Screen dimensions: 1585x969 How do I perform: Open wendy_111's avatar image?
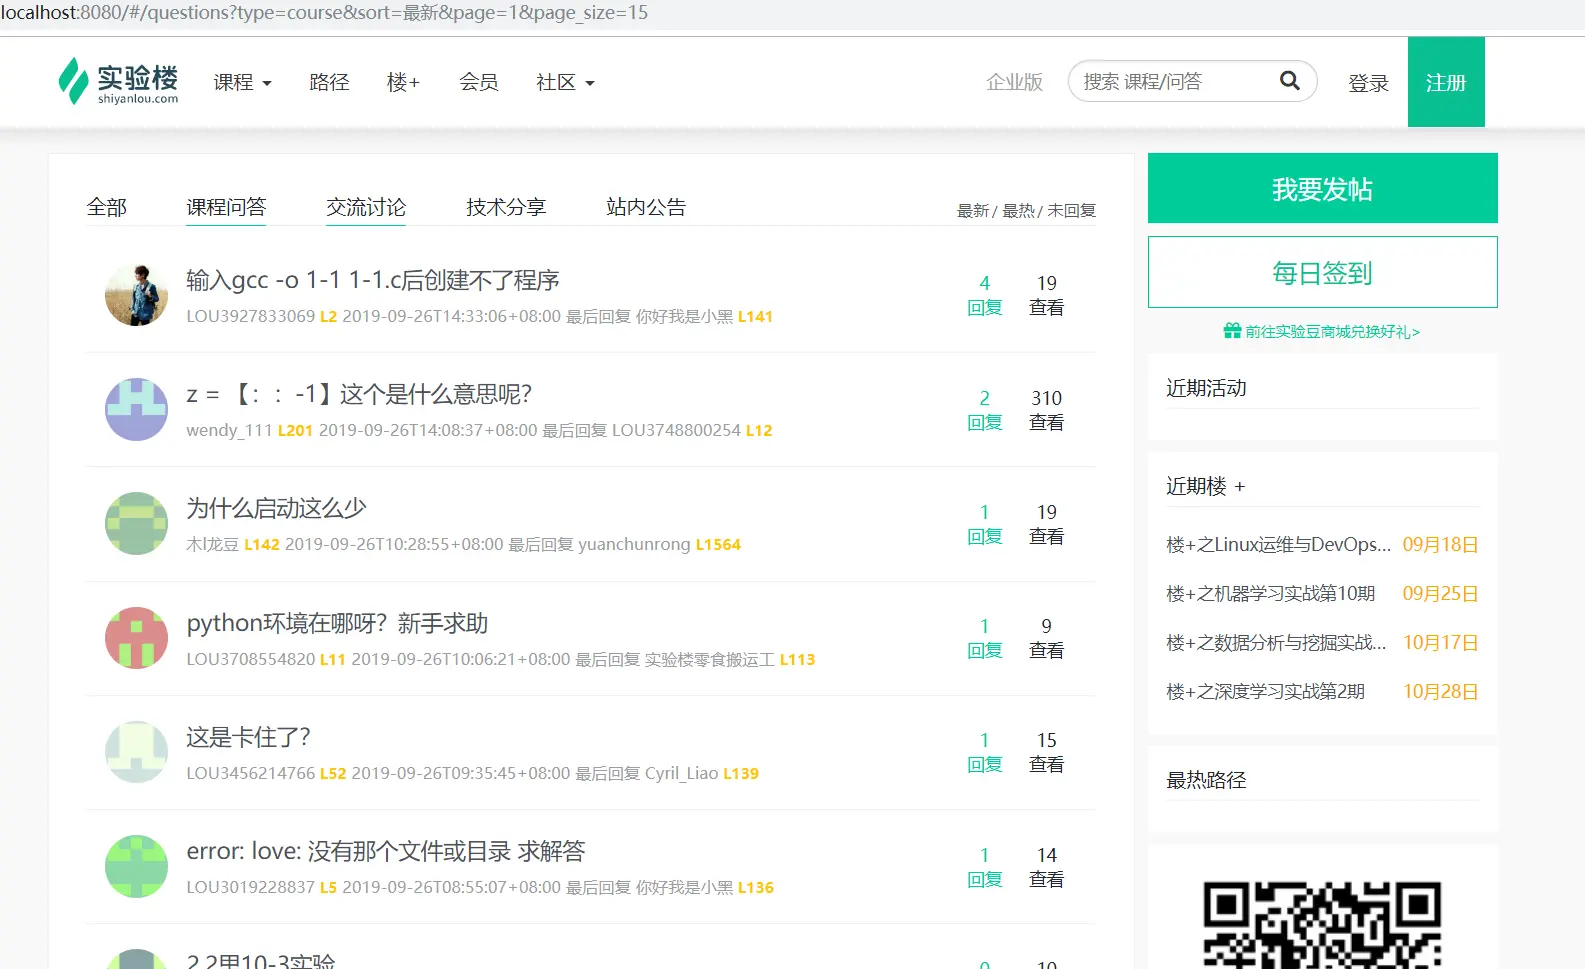point(136,409)
